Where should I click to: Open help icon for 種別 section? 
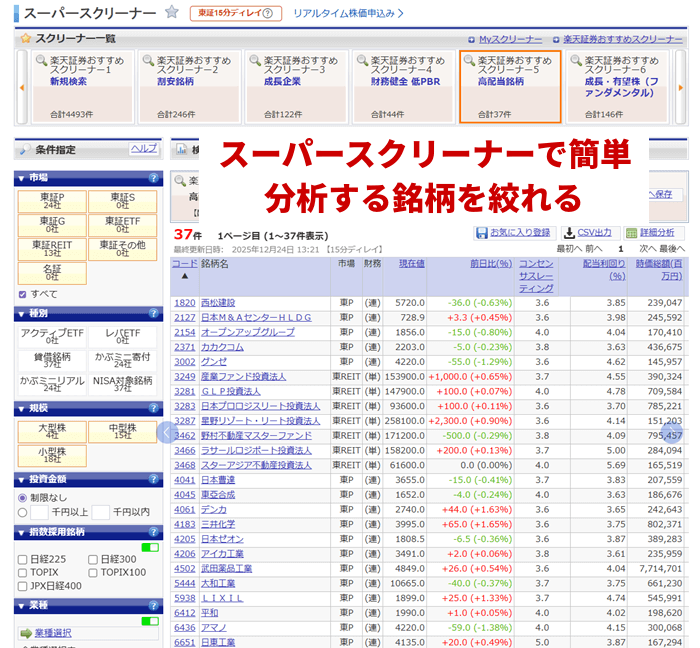coord(153,313)
